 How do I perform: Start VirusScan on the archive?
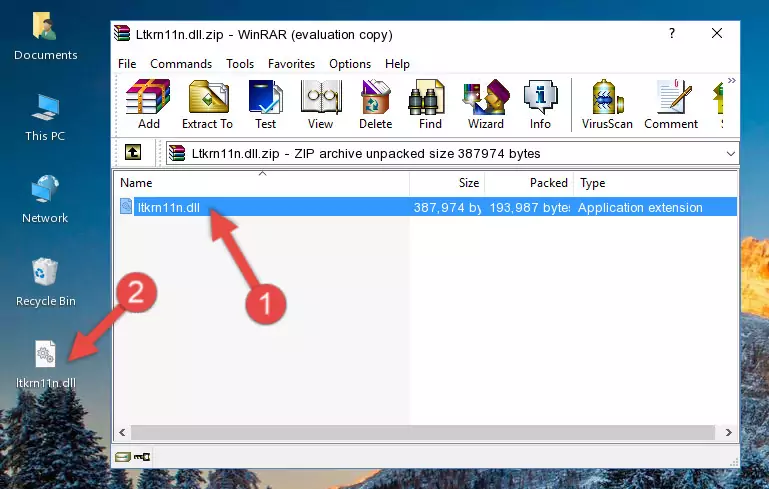[607, 104]
